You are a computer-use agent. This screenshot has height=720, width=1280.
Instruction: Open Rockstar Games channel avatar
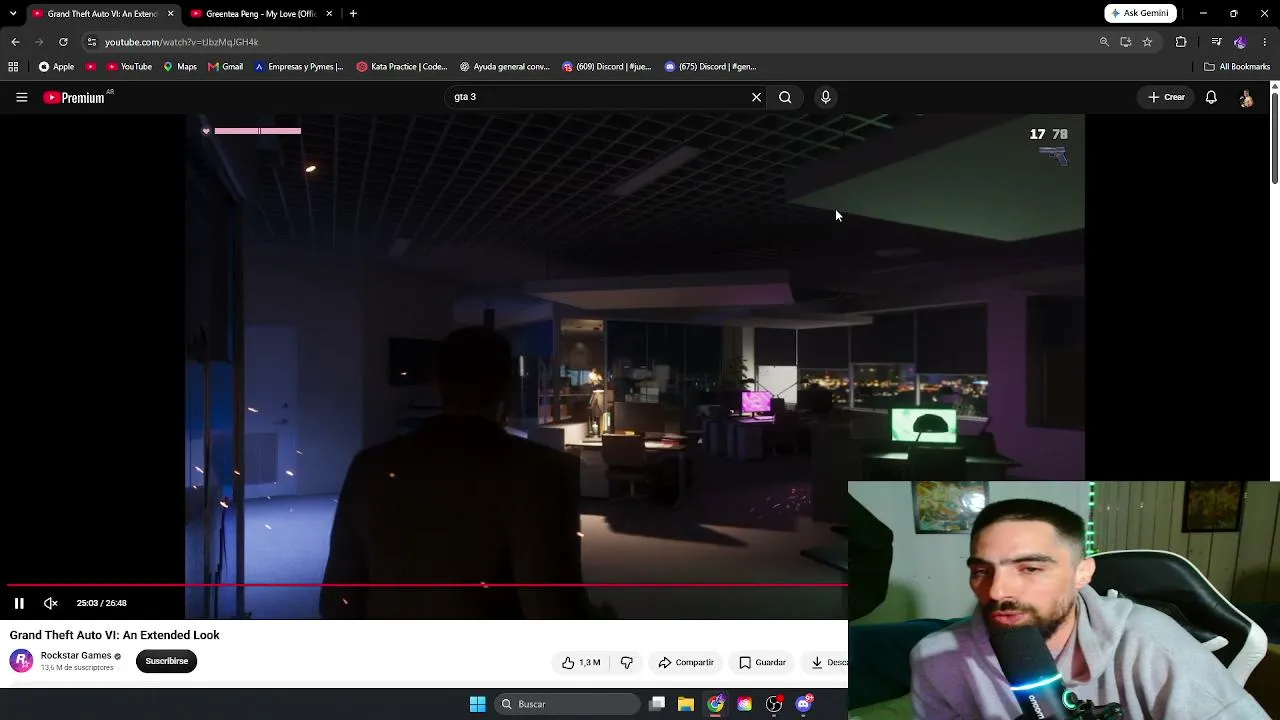[x=21, y=661]
